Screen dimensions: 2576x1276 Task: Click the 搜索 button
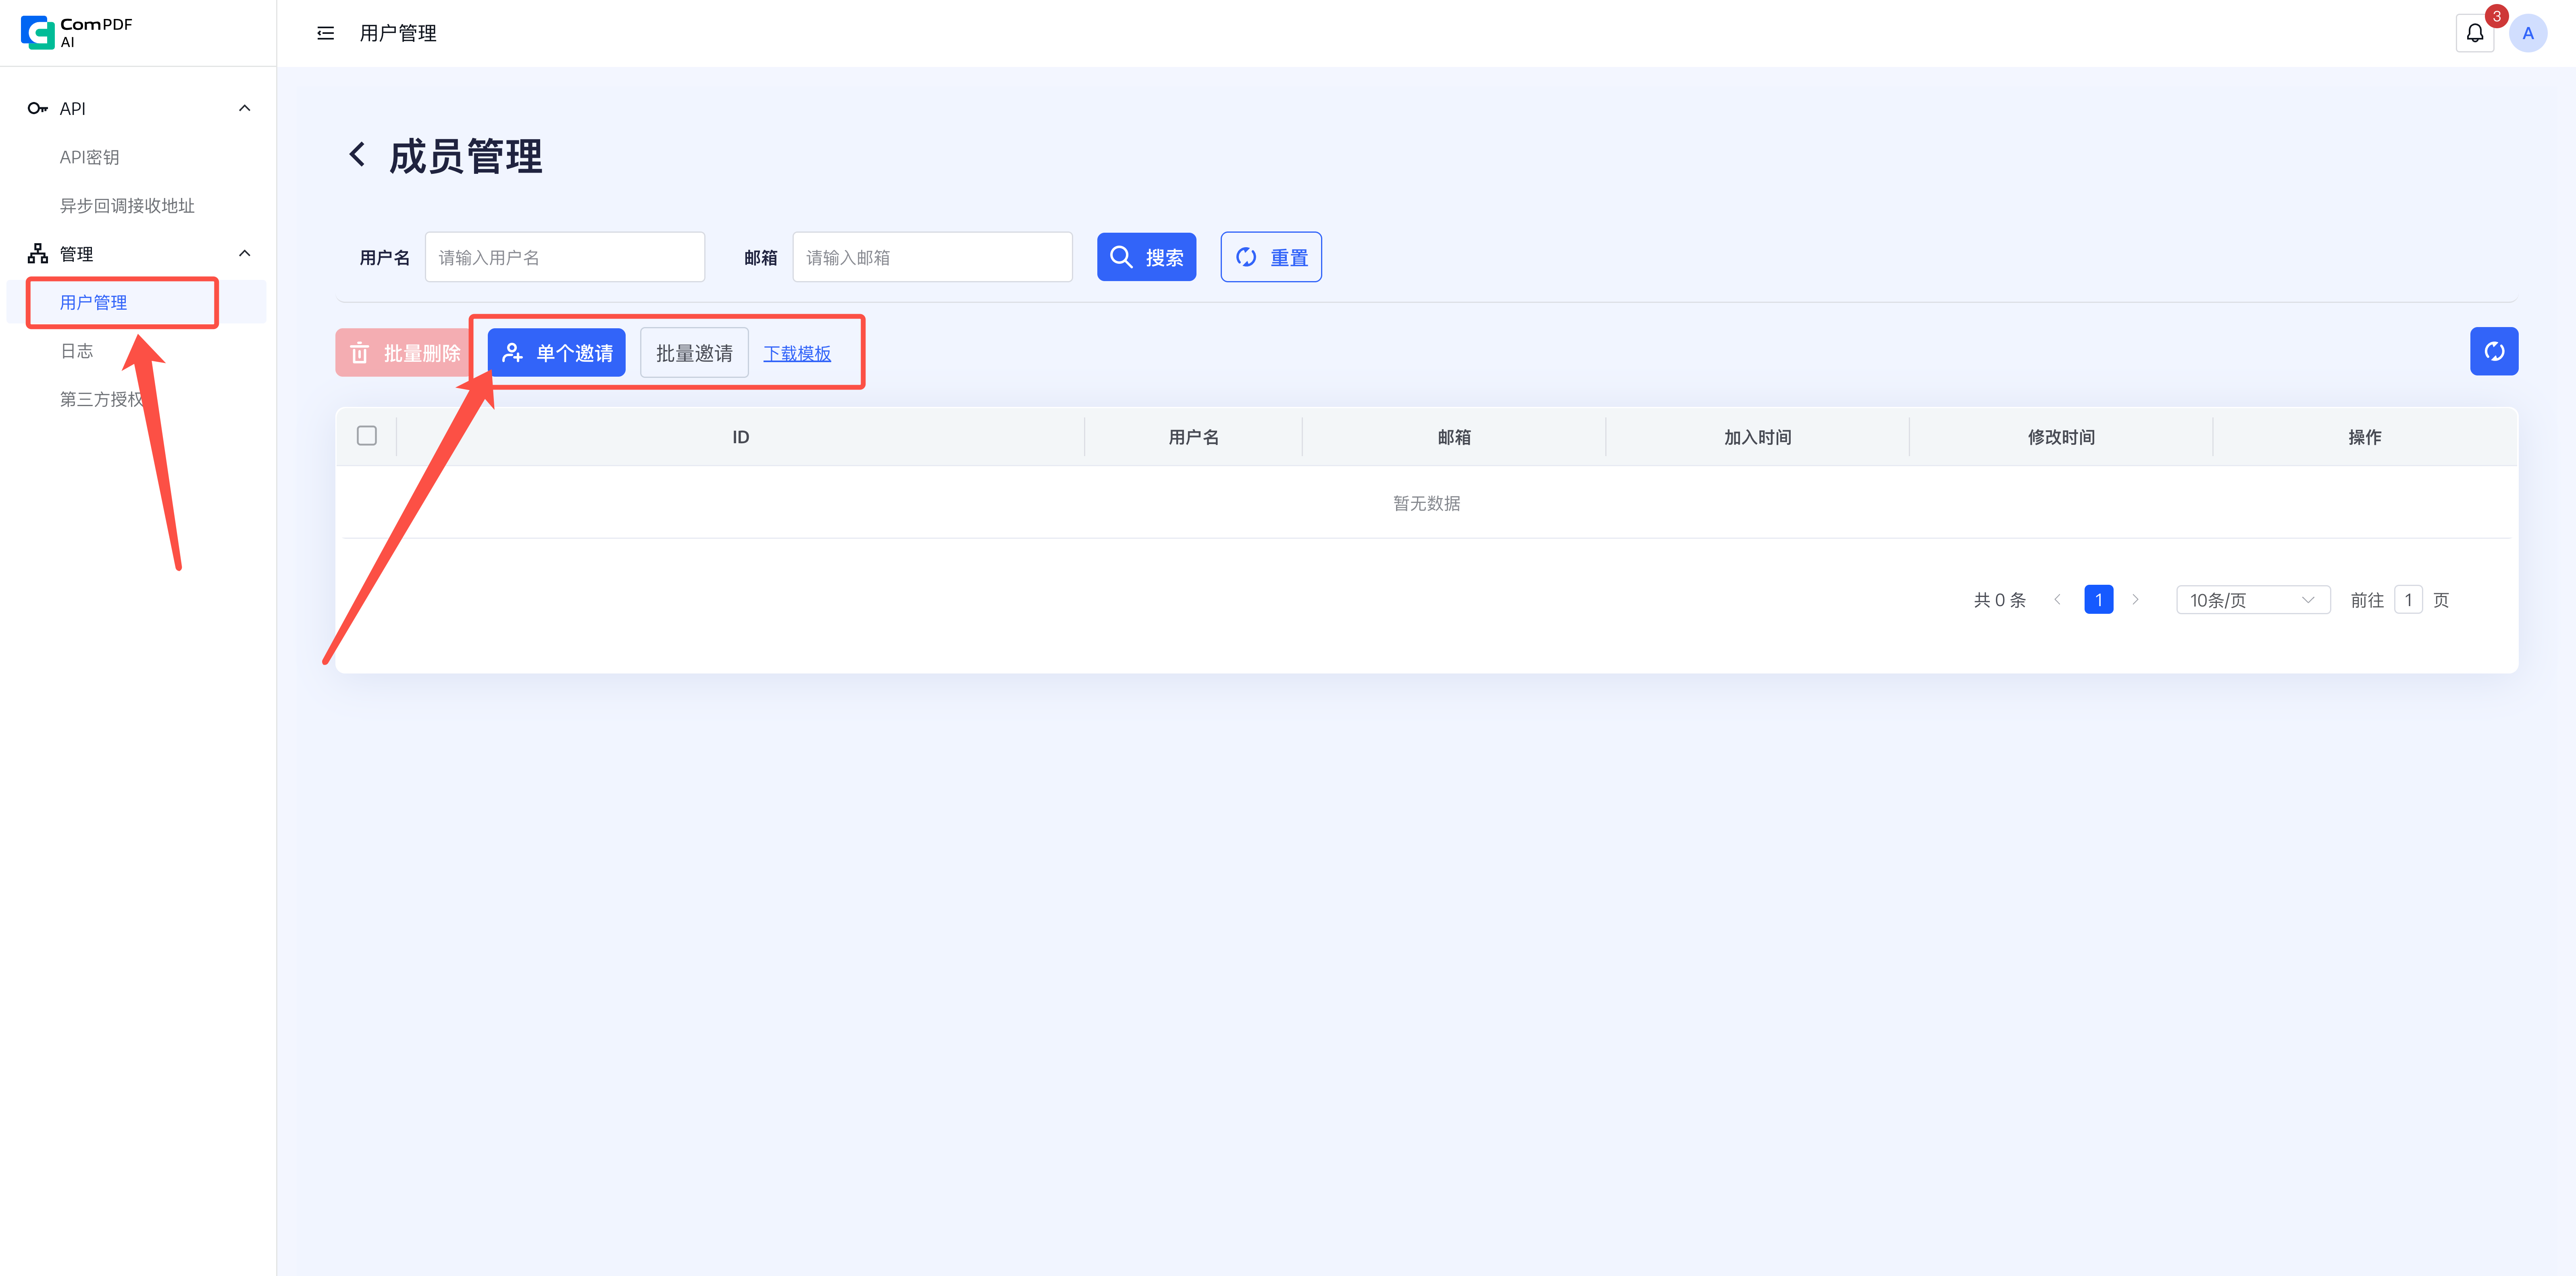(x=1147, y=257)
